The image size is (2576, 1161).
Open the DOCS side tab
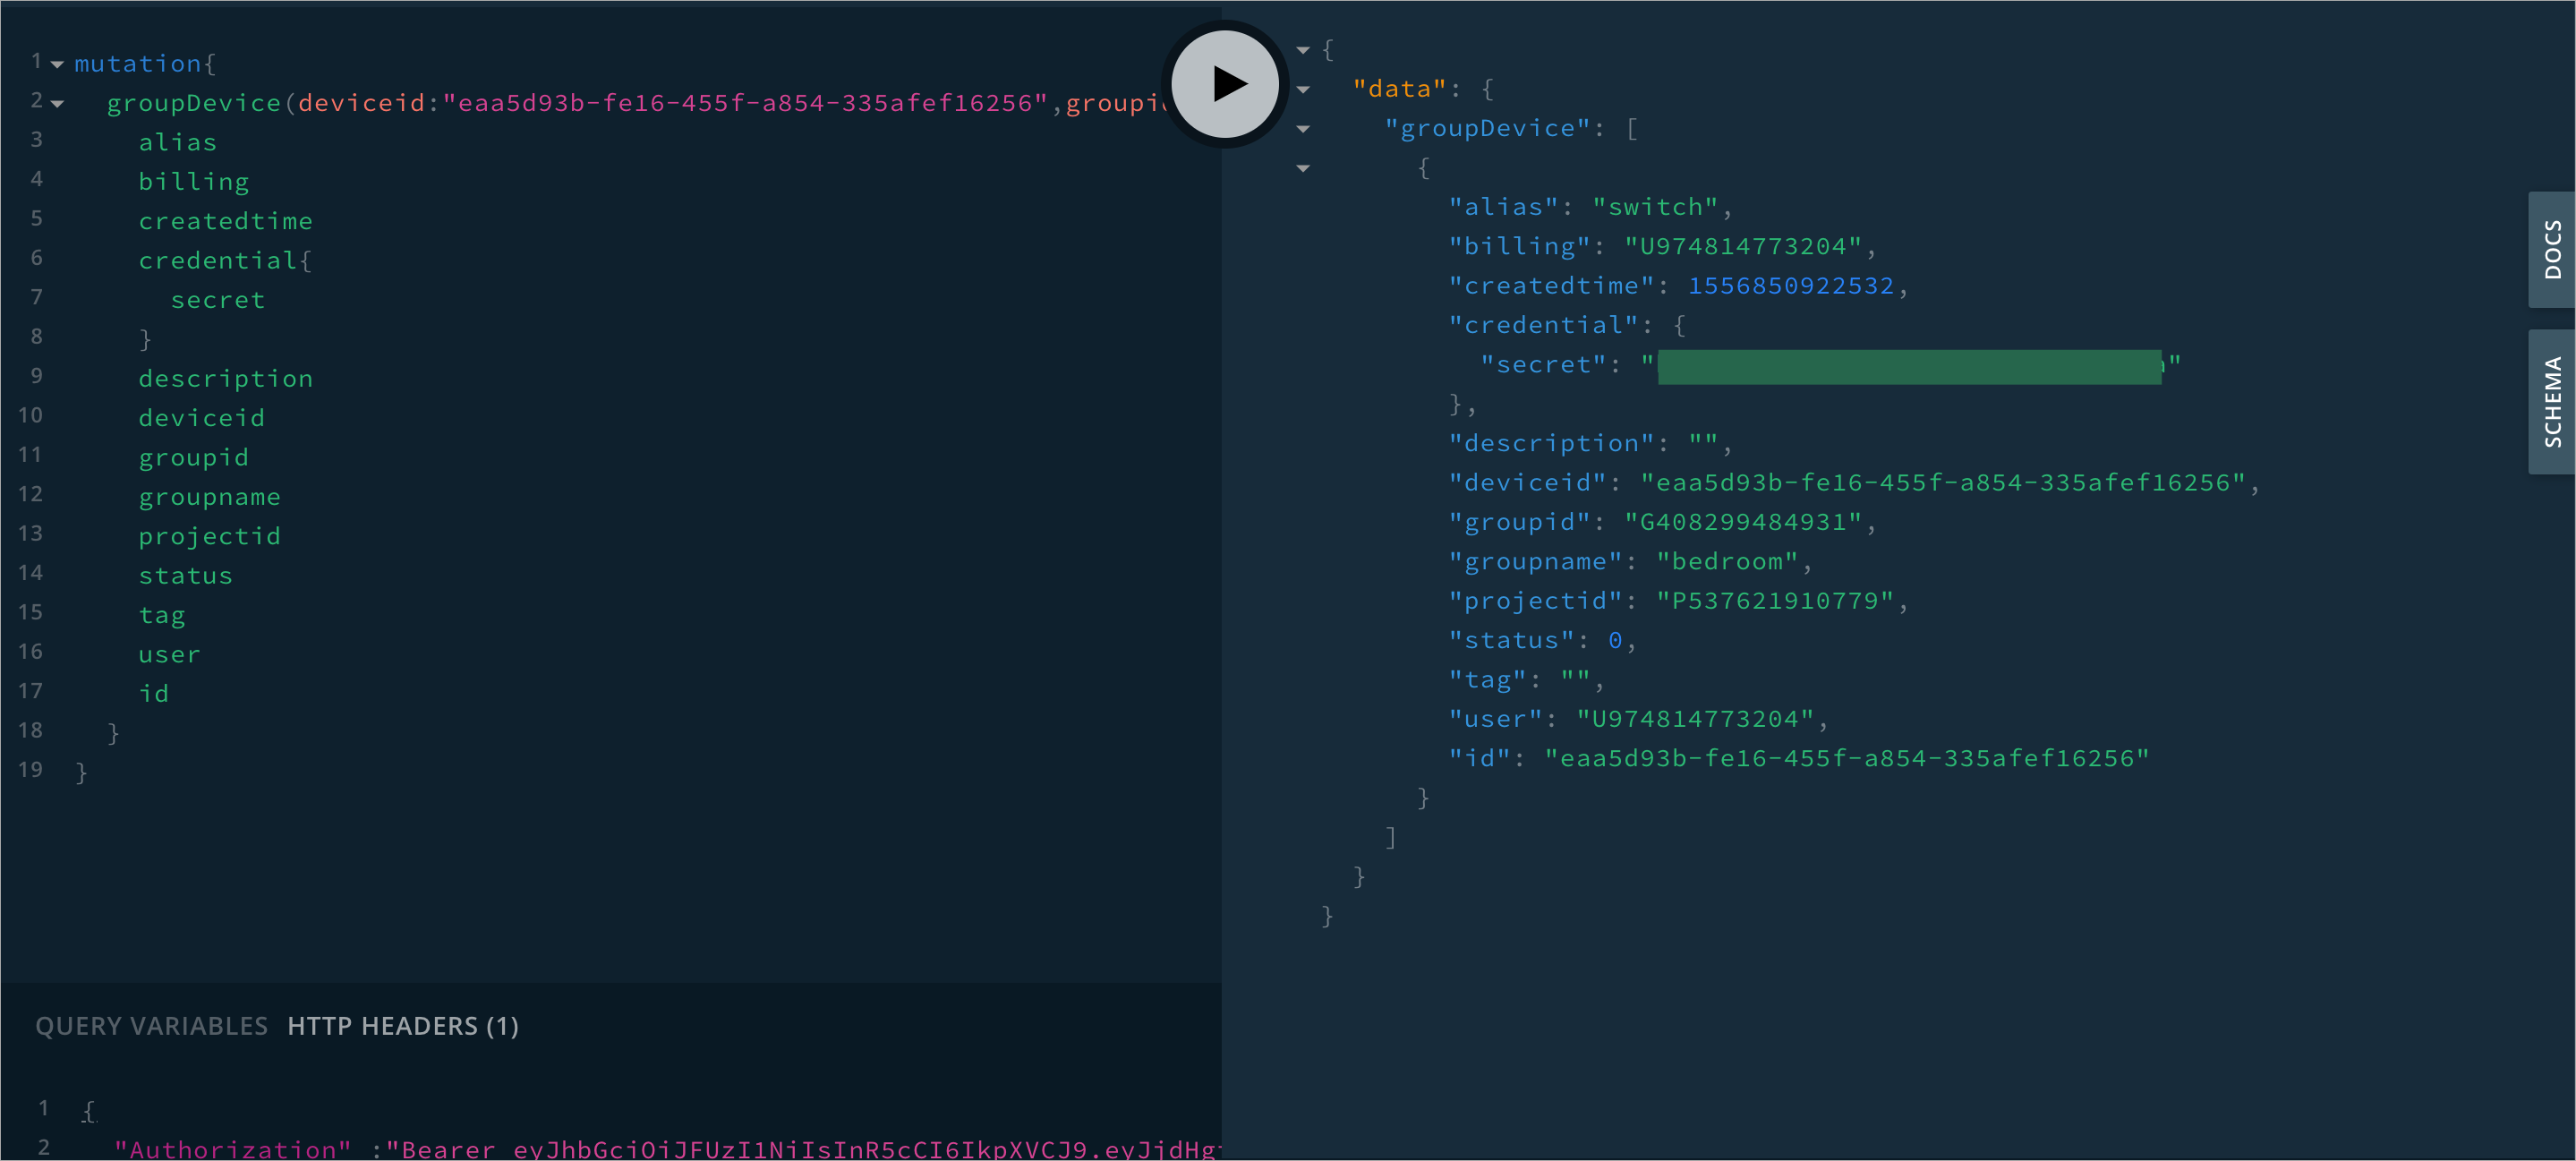(2552, 250)
